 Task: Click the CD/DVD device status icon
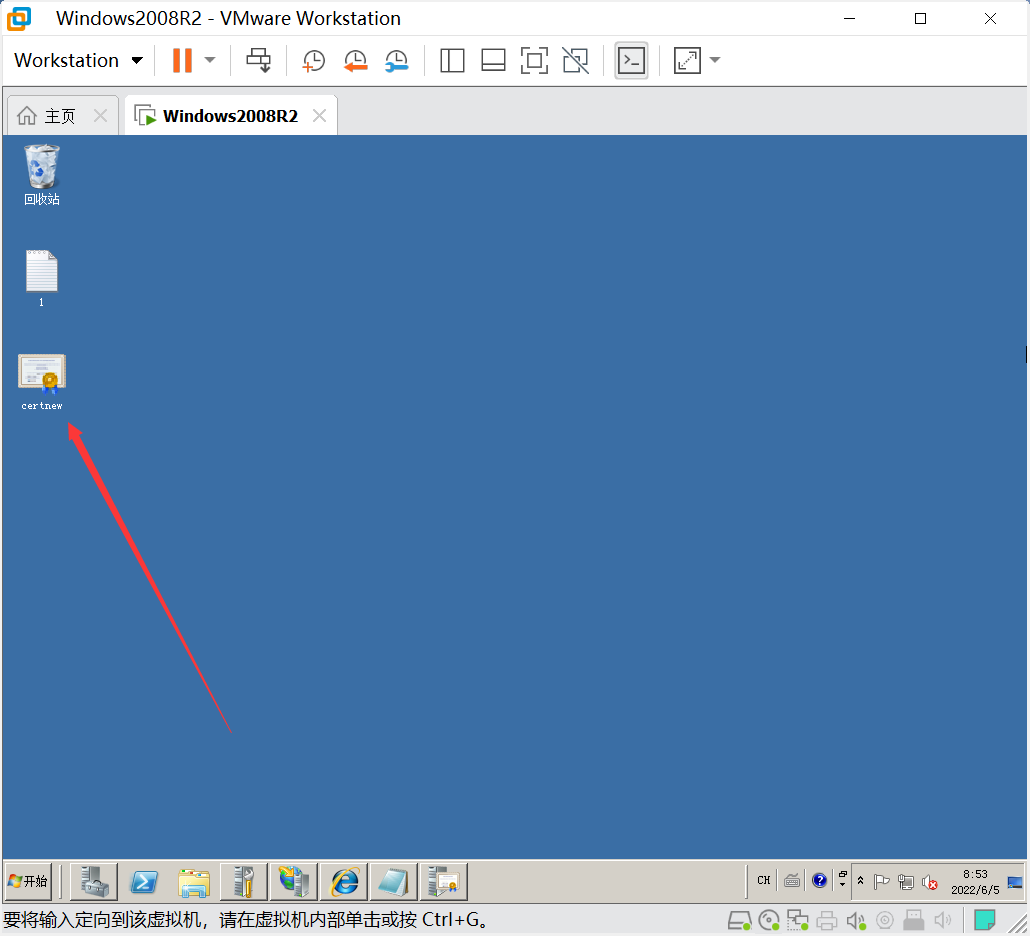pos(769,920)
